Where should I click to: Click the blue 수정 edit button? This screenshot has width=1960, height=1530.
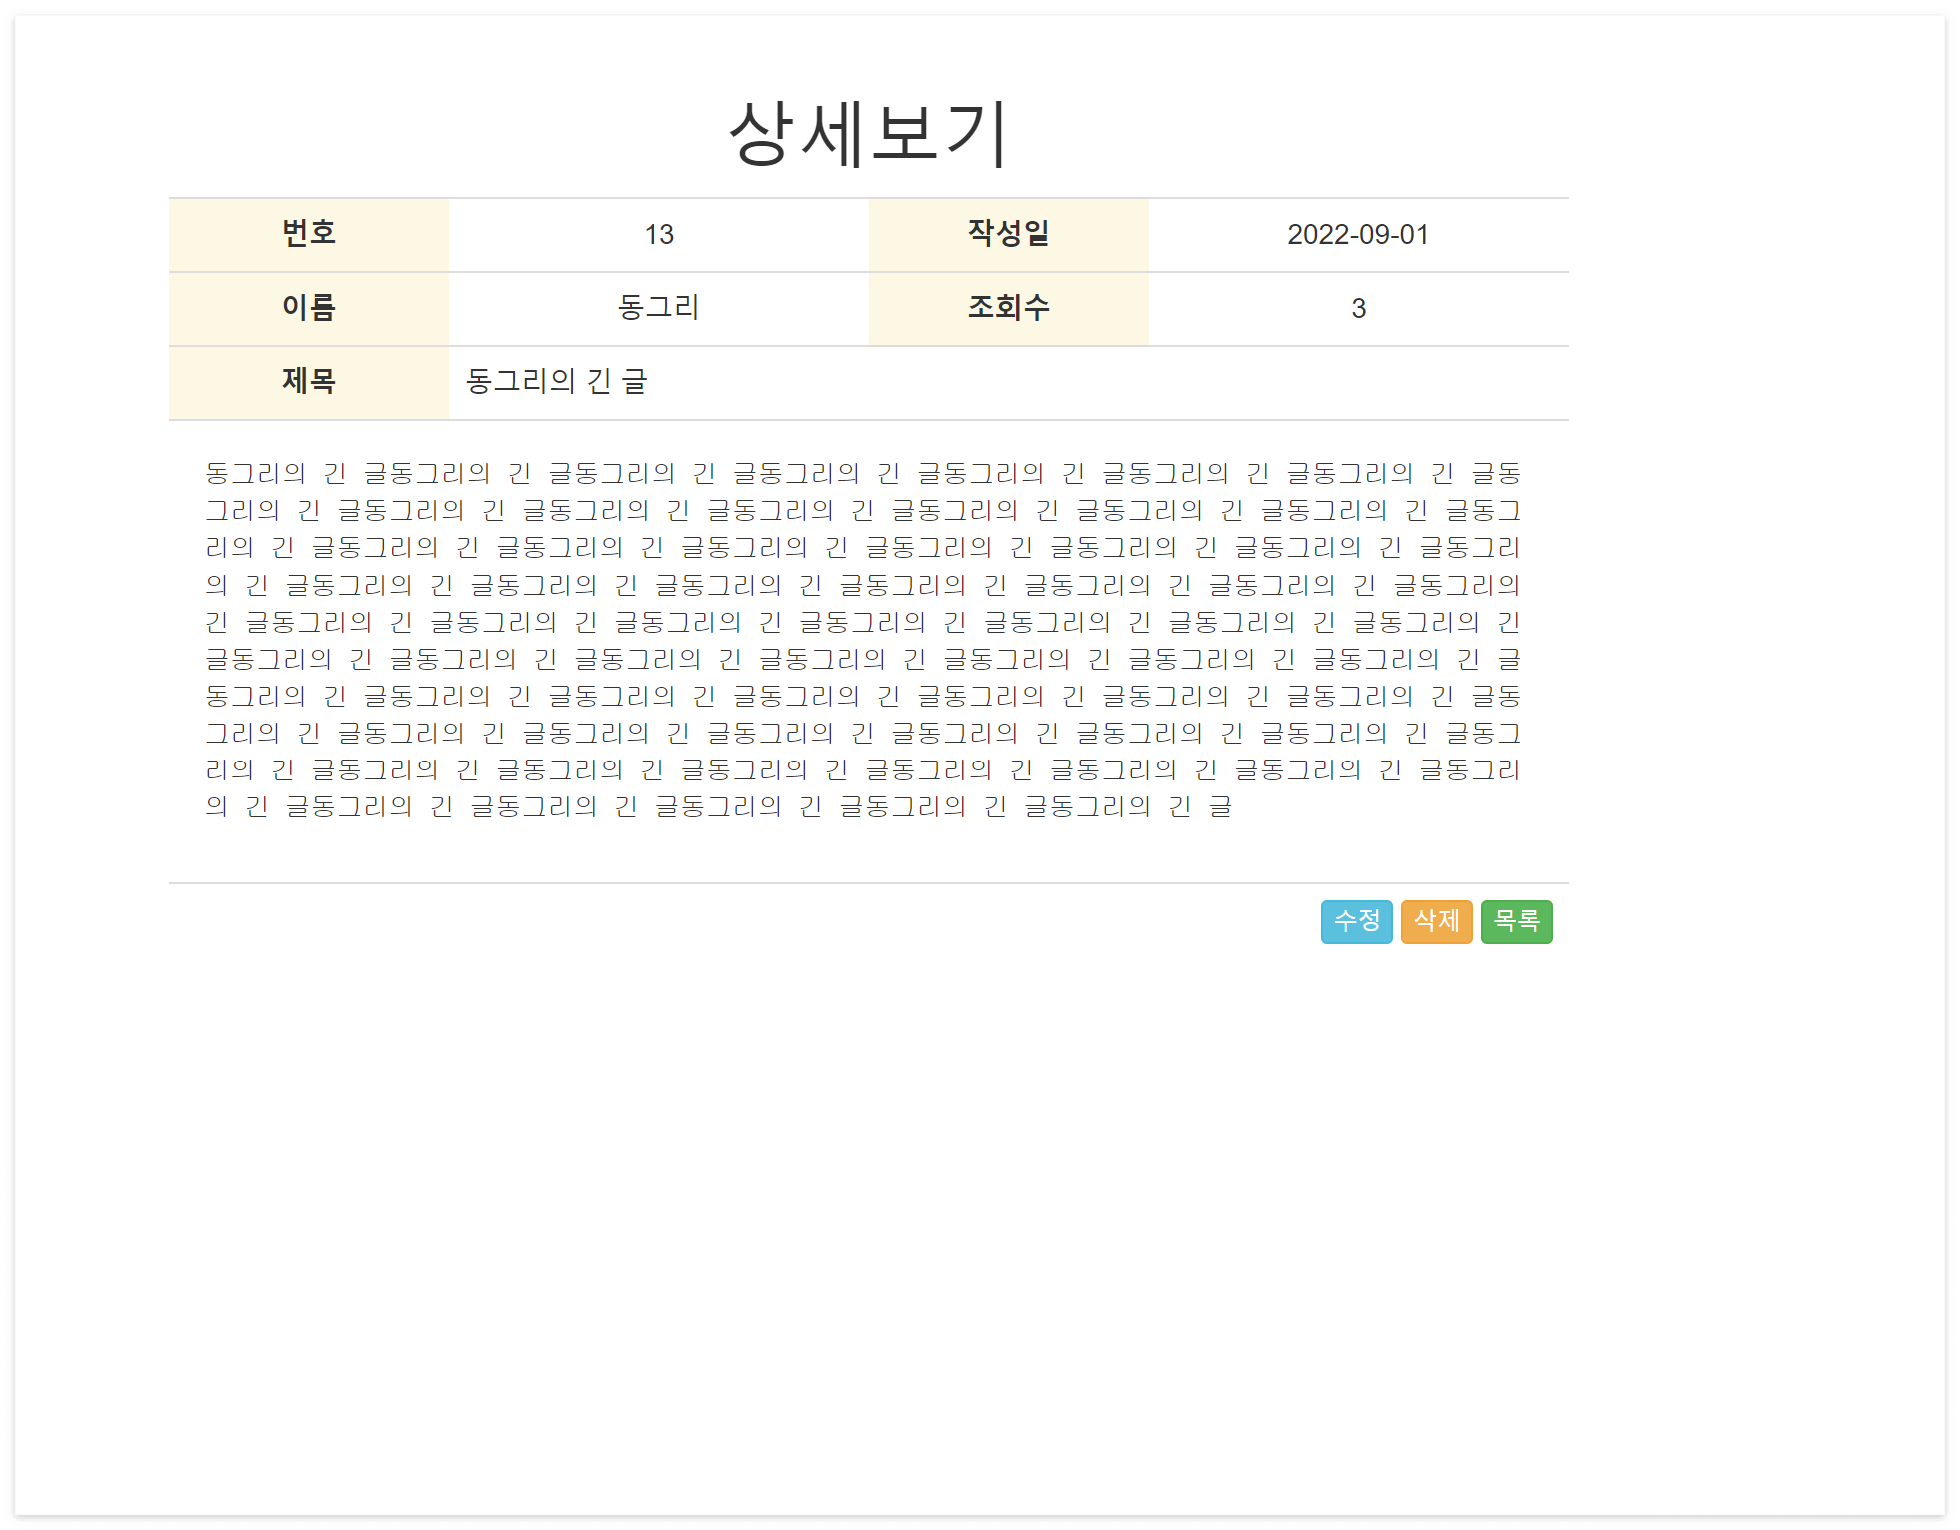[x=1356, y=921]
